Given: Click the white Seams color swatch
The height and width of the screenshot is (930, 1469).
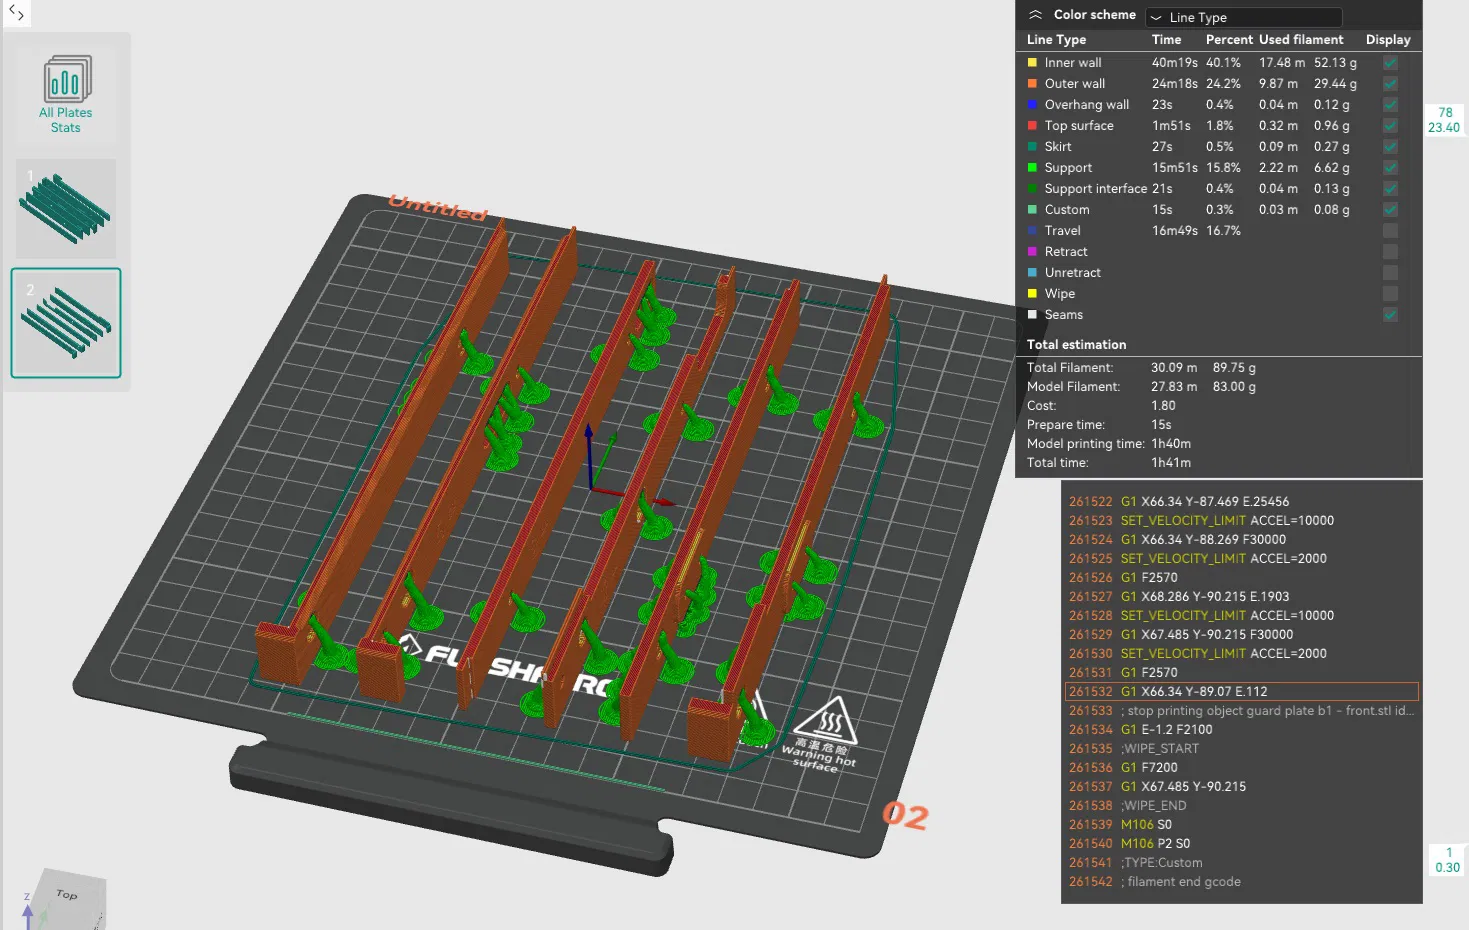Looking at the screenshot, I should coord(1032,315).
